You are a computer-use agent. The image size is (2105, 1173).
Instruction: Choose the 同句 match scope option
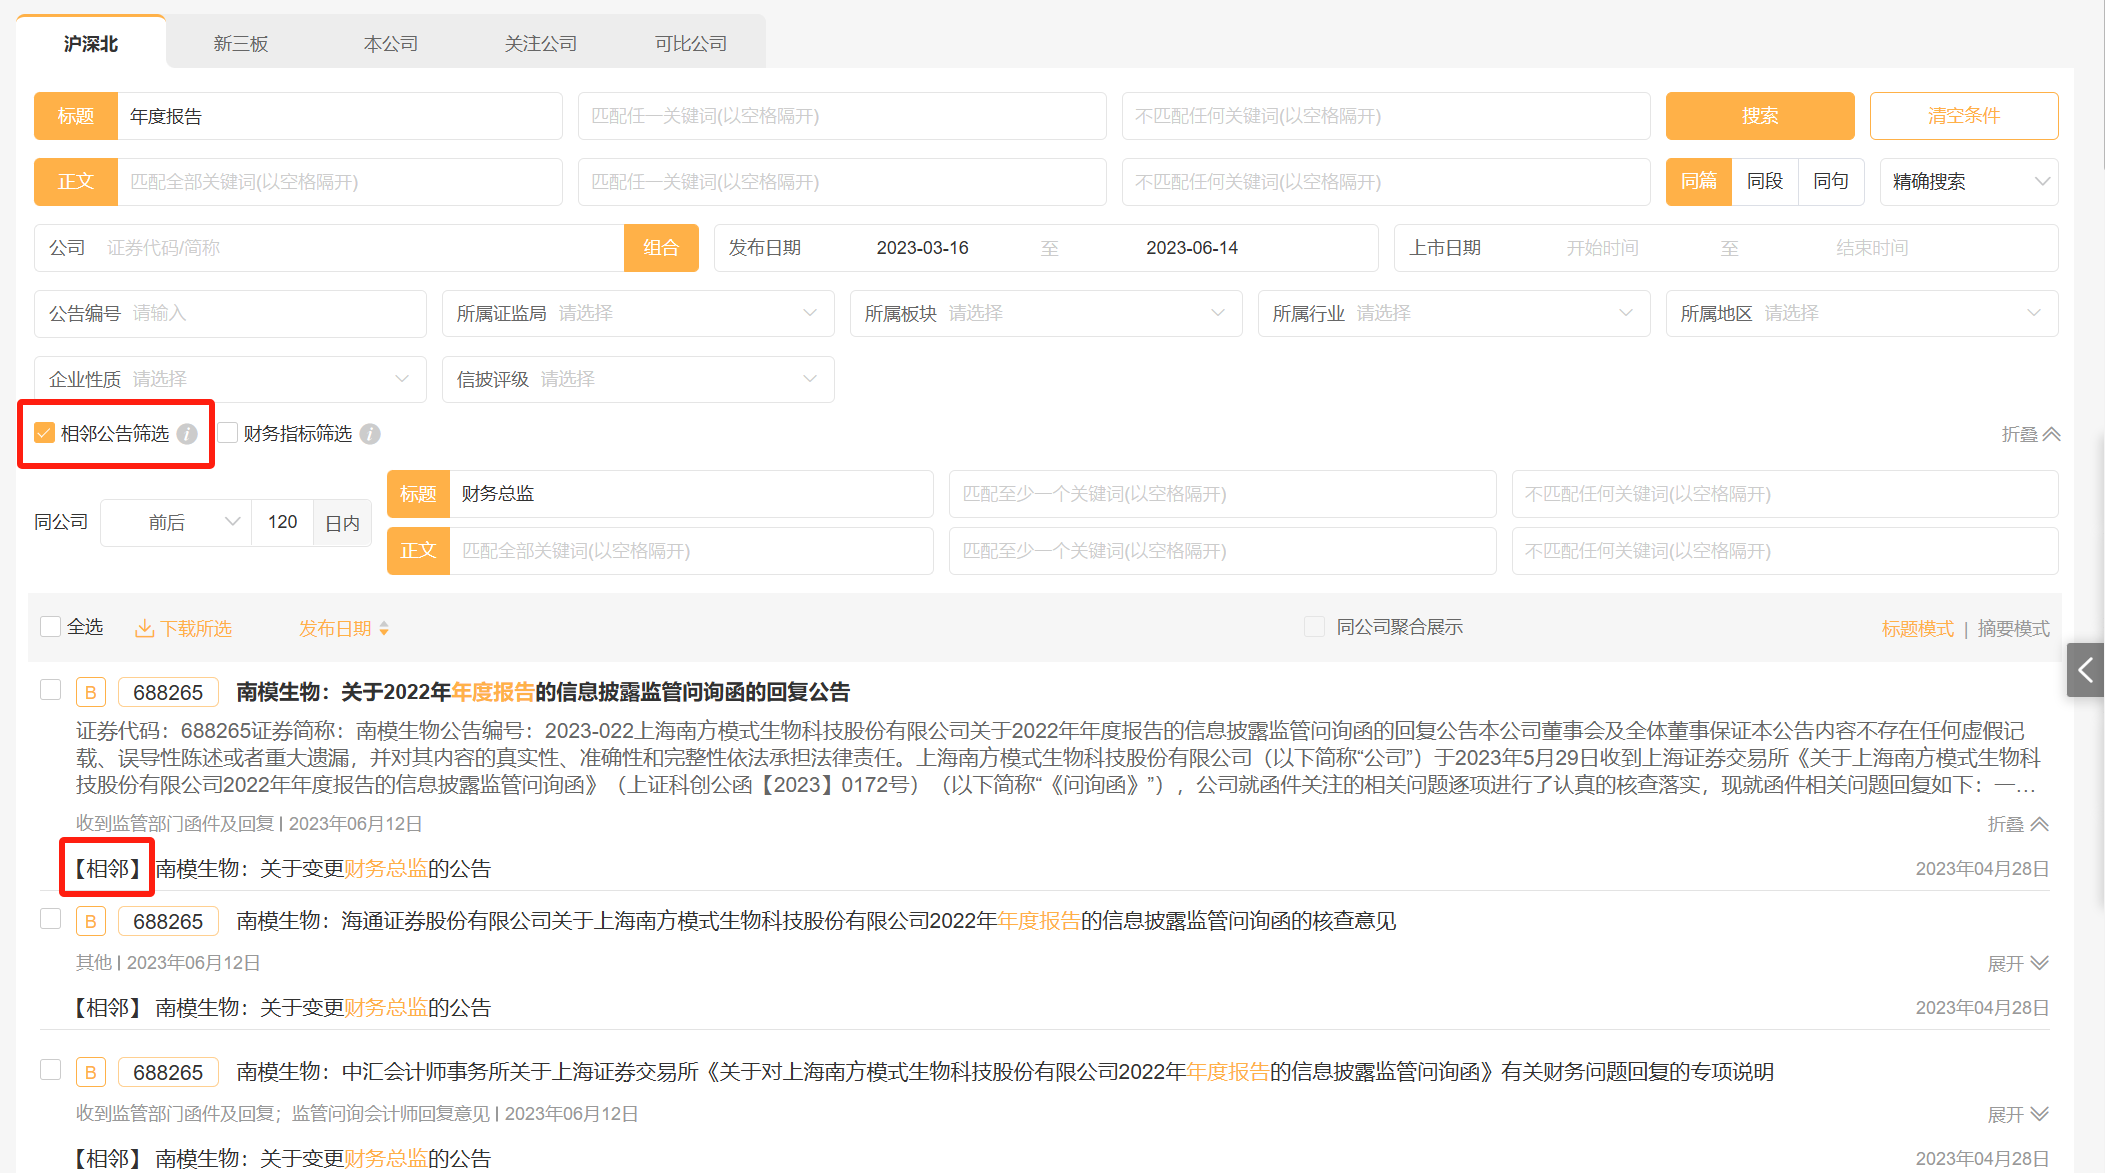[x=1831, y=182]
